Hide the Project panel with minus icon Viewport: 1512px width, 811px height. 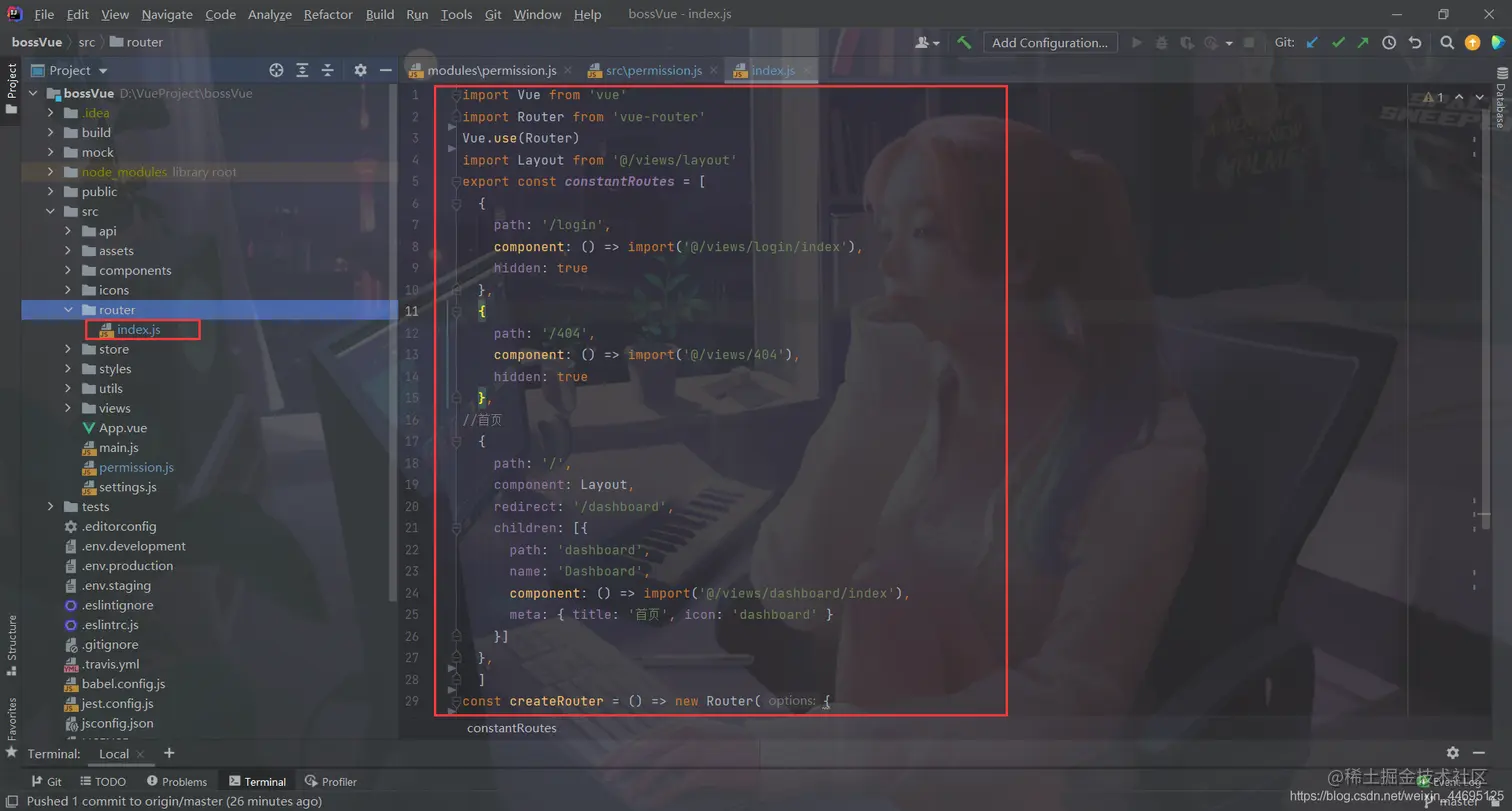pos(386,70)
